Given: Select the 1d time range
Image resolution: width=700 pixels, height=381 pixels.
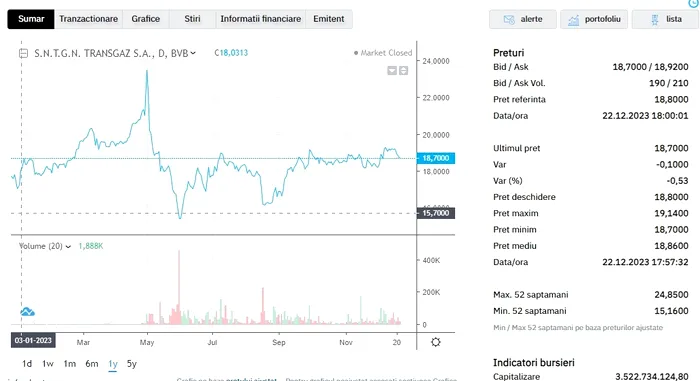Looking at the screenshot, I should point(27,364).
